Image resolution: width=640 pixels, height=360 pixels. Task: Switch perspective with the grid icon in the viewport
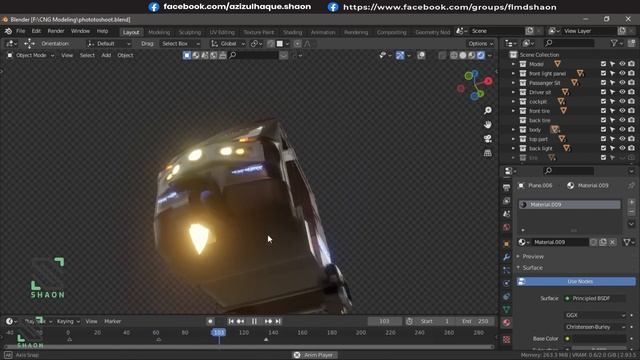(x=487, y=153)
